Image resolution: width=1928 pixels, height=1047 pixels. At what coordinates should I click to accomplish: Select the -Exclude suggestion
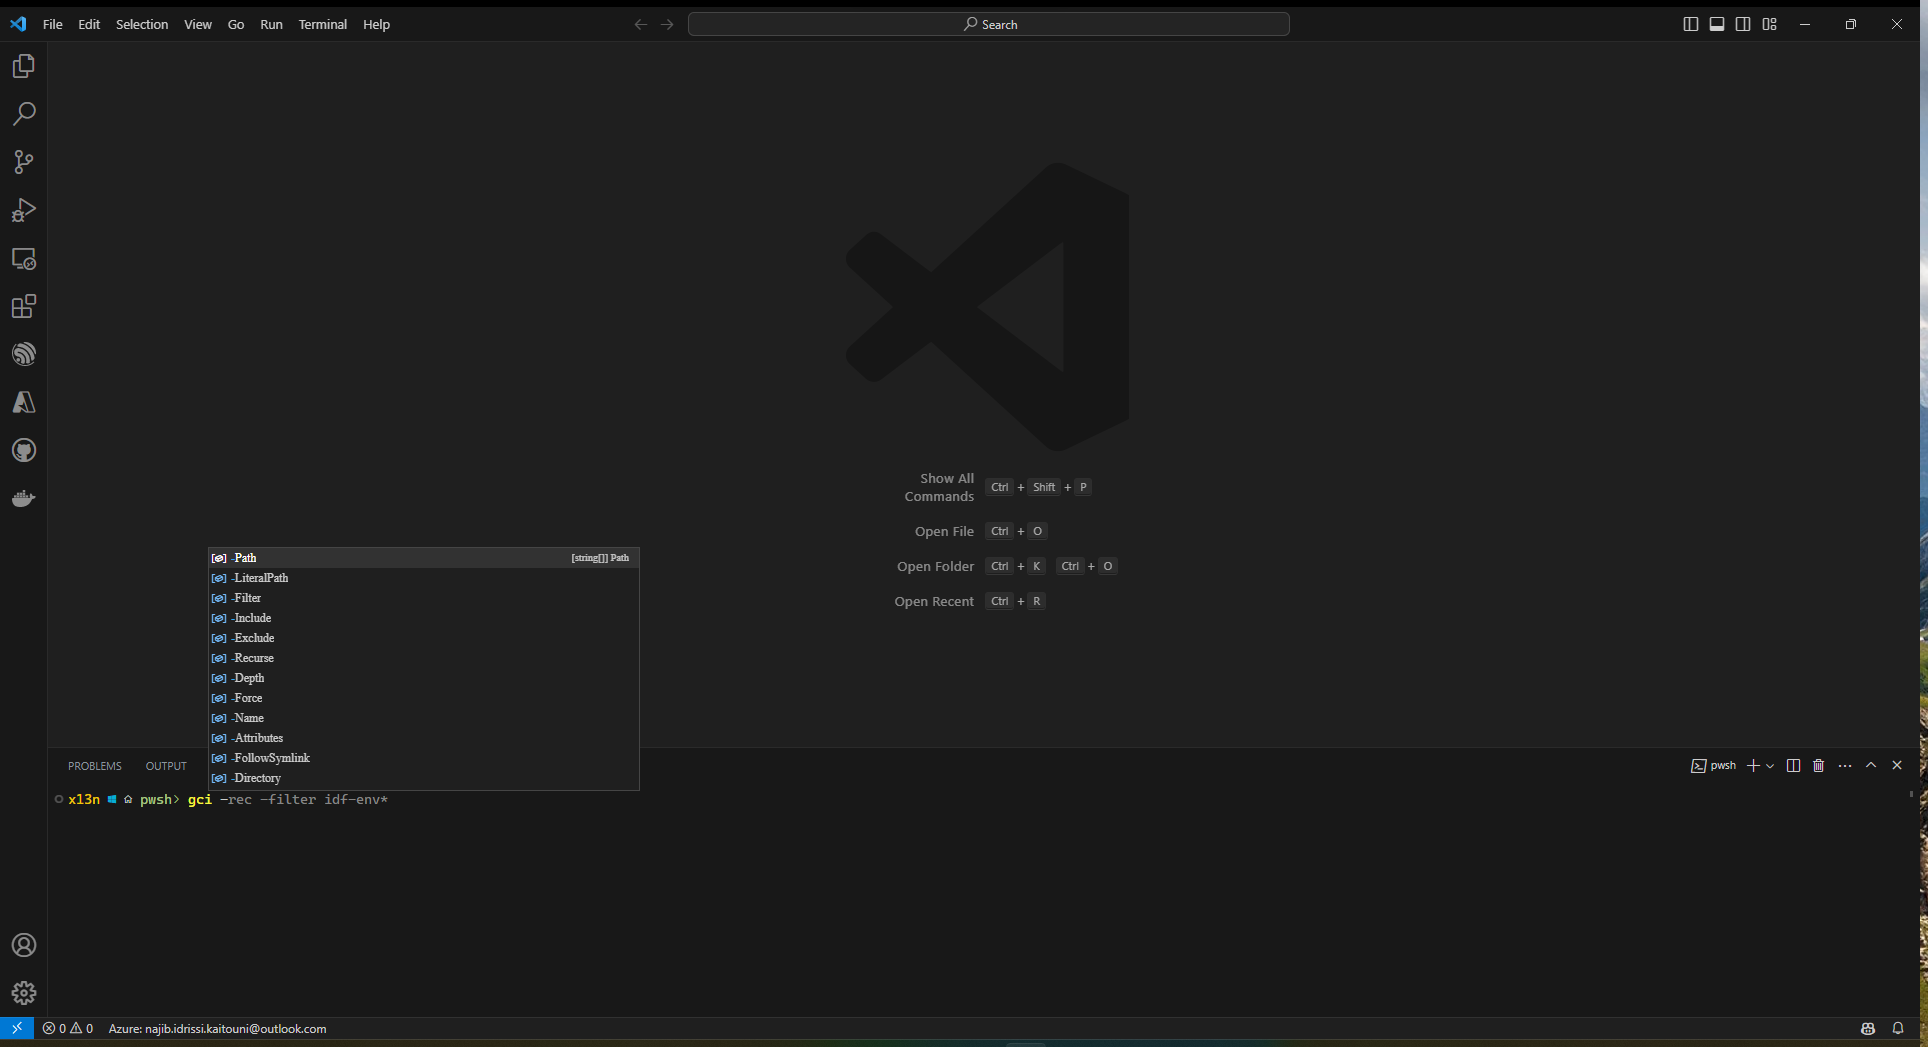tap(424, 638)
